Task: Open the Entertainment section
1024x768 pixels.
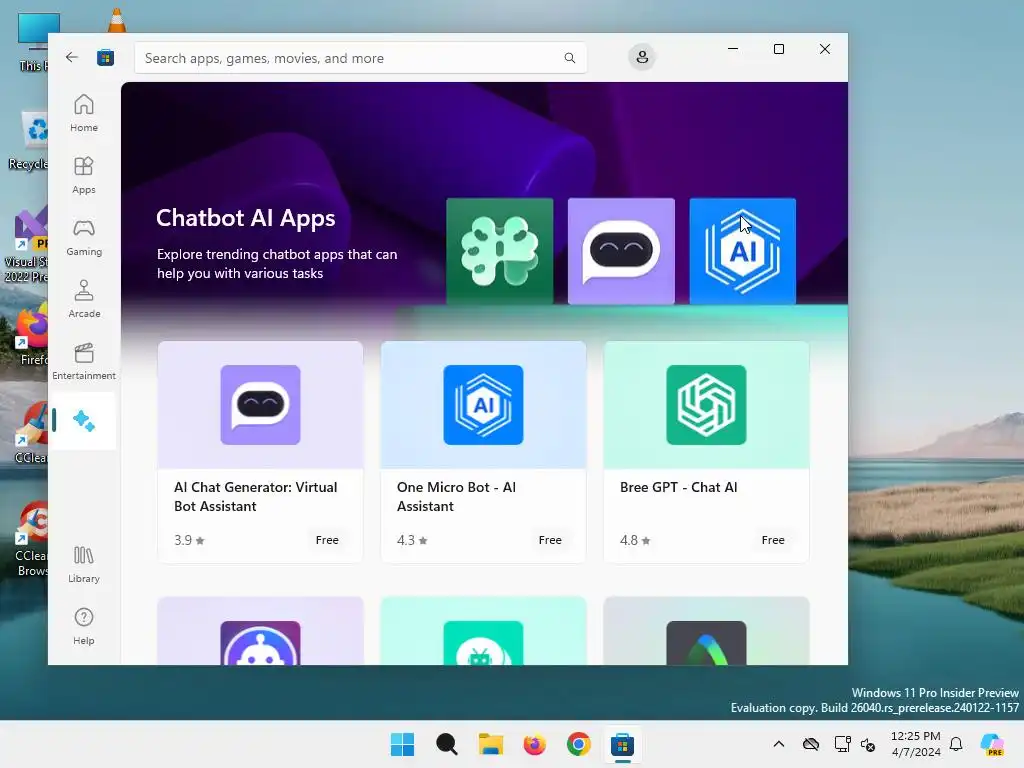Action: coord(84,361)
